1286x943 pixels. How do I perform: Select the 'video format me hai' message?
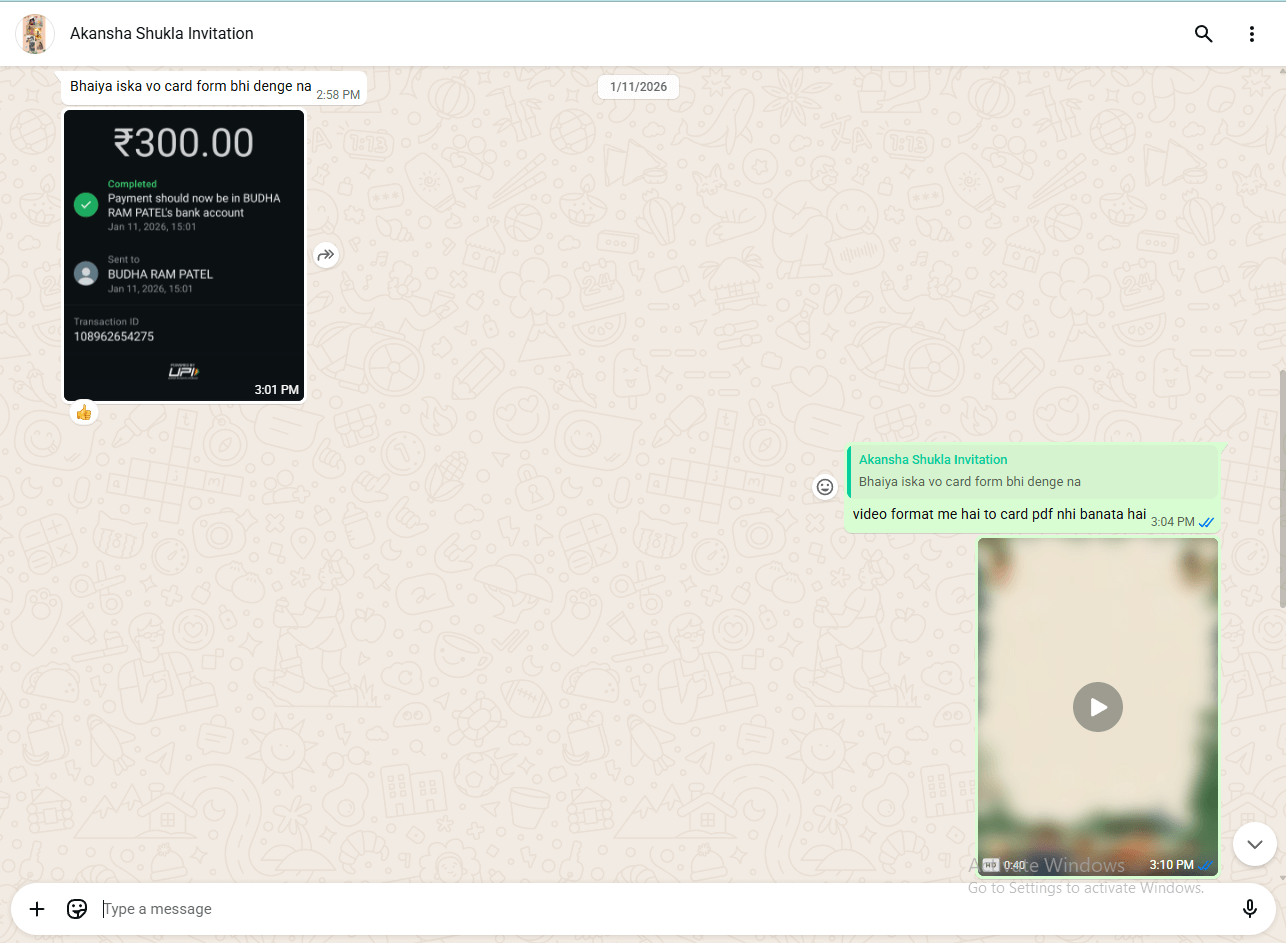point(998,515)
